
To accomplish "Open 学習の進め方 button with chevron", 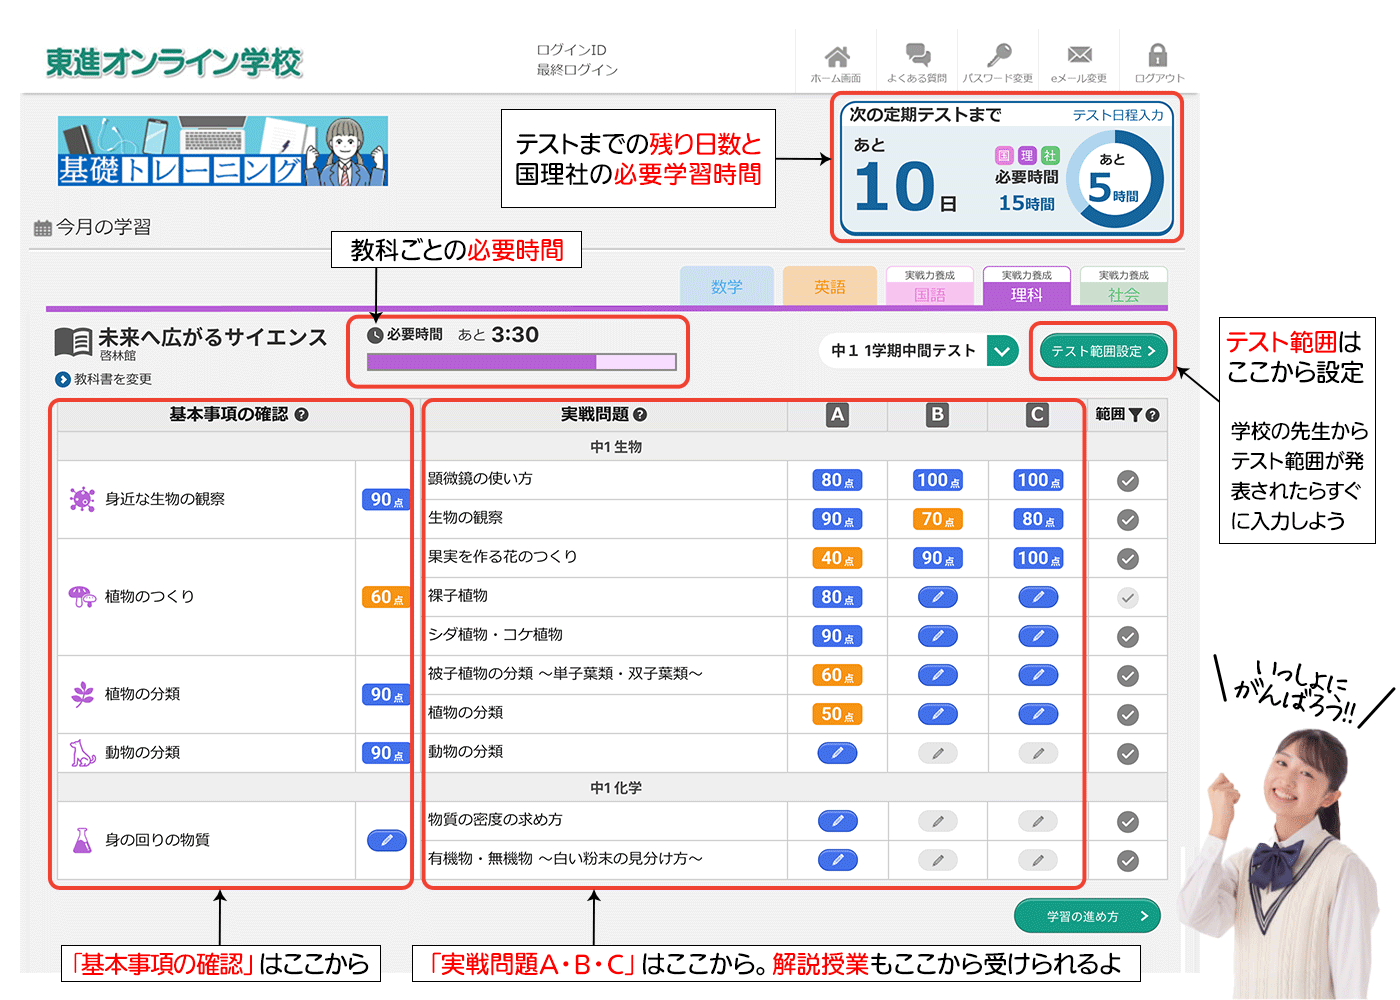I will pos(1087,916).
